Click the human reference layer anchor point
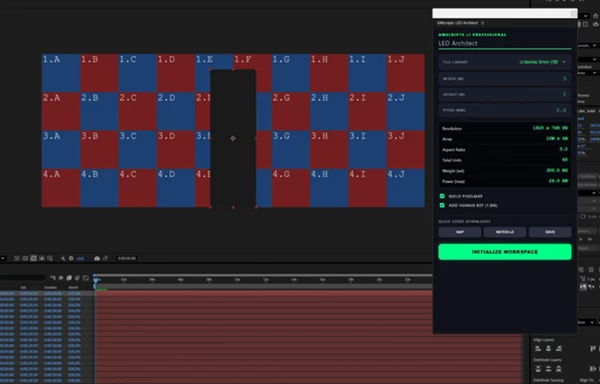This screenshot has height=384, width=600. [x=233, y=138]
